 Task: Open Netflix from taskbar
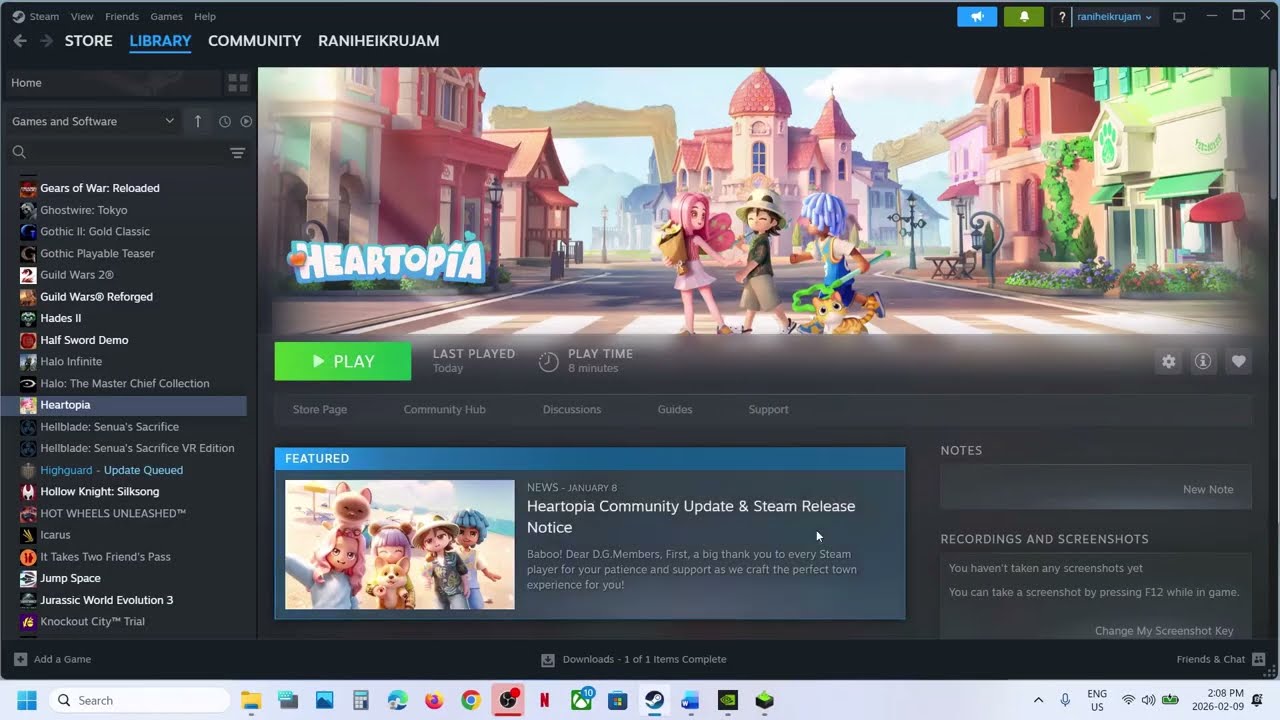(545, 700)
